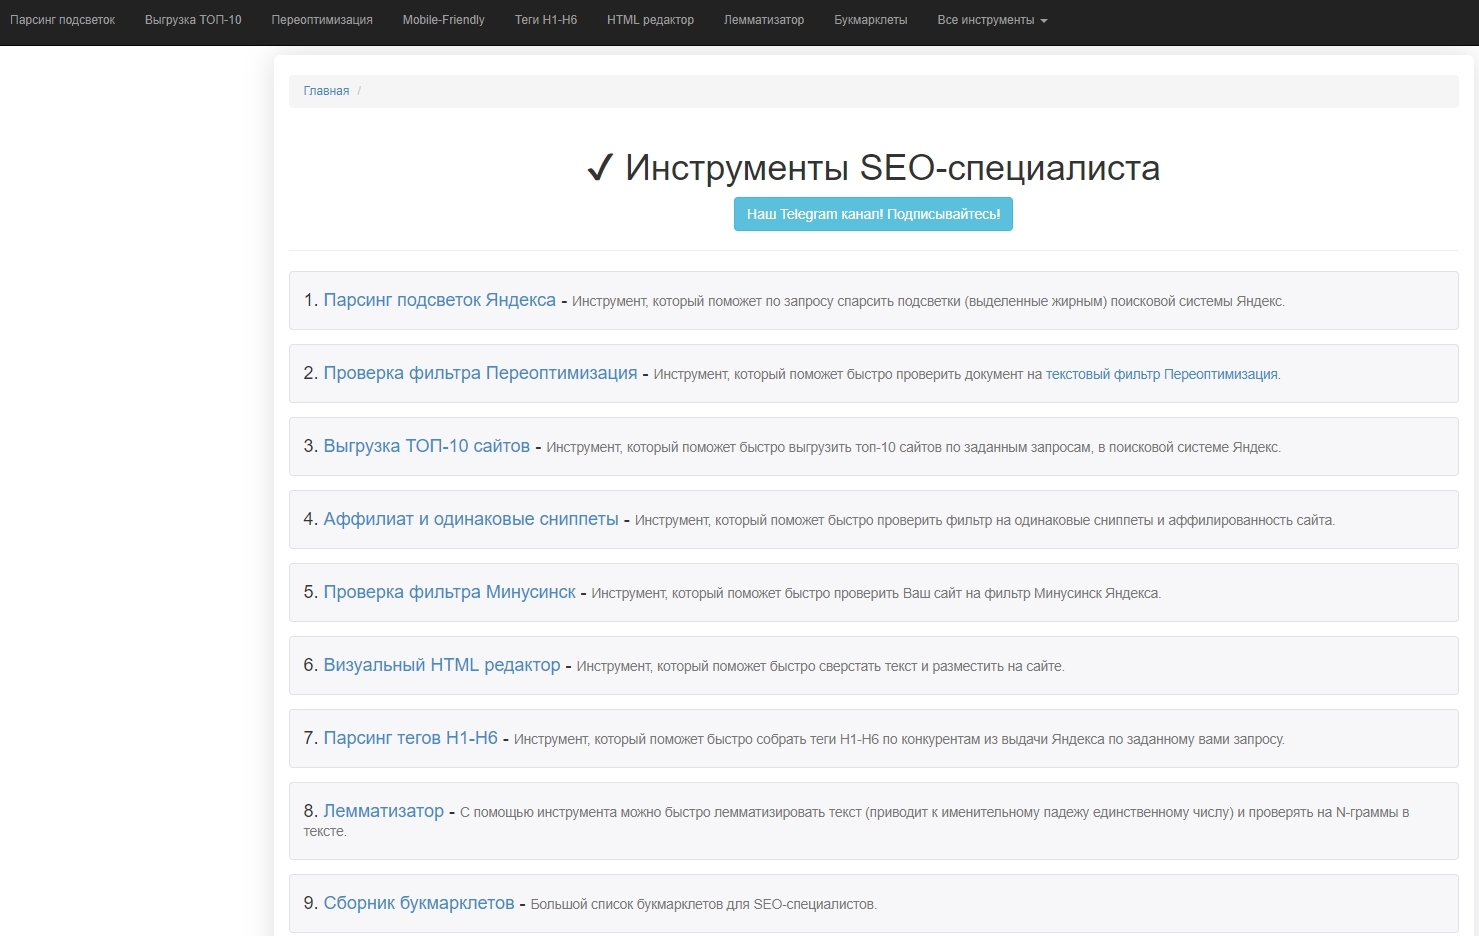
Task: Follow the текстовый фильтр Переоптимизация link
Action: [x=1162, y=374]
